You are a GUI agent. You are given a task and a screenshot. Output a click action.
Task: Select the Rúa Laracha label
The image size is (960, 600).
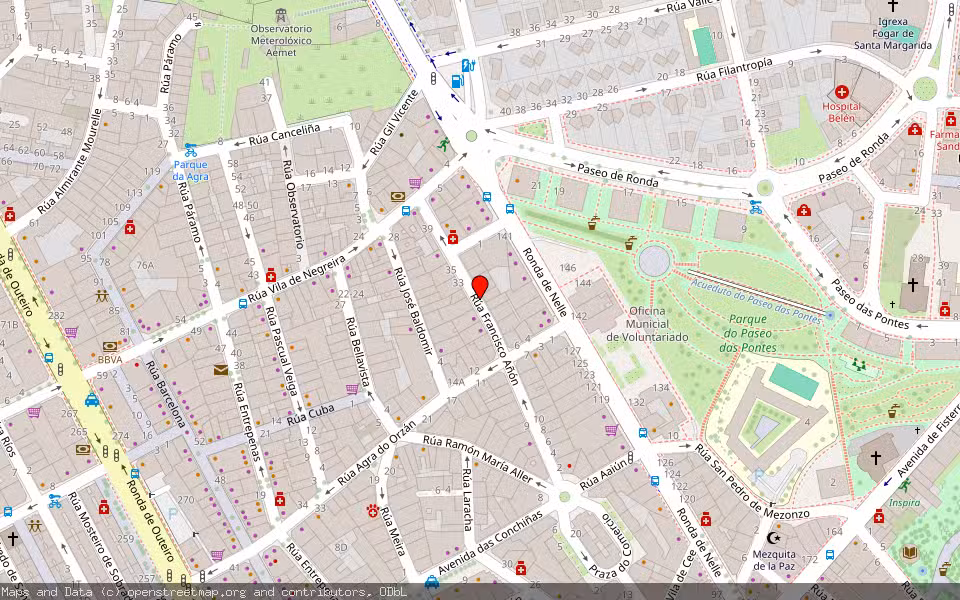(x=467, y=500)
